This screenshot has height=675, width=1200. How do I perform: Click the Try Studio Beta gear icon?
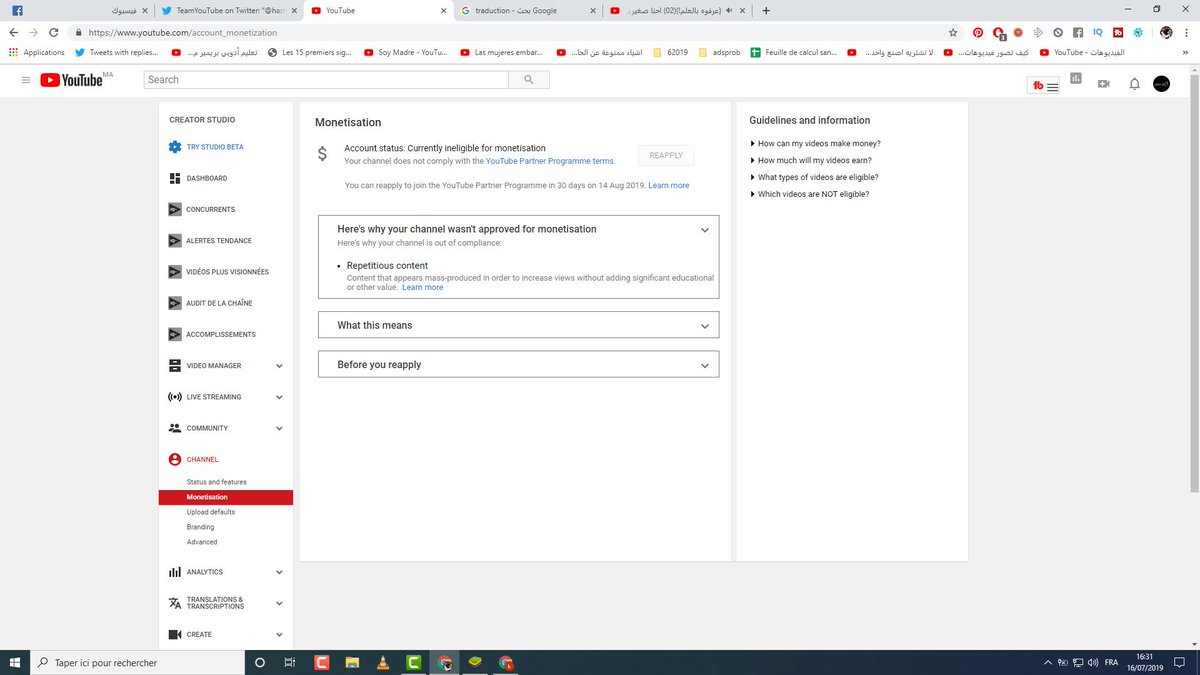click(x=175, y=147)
